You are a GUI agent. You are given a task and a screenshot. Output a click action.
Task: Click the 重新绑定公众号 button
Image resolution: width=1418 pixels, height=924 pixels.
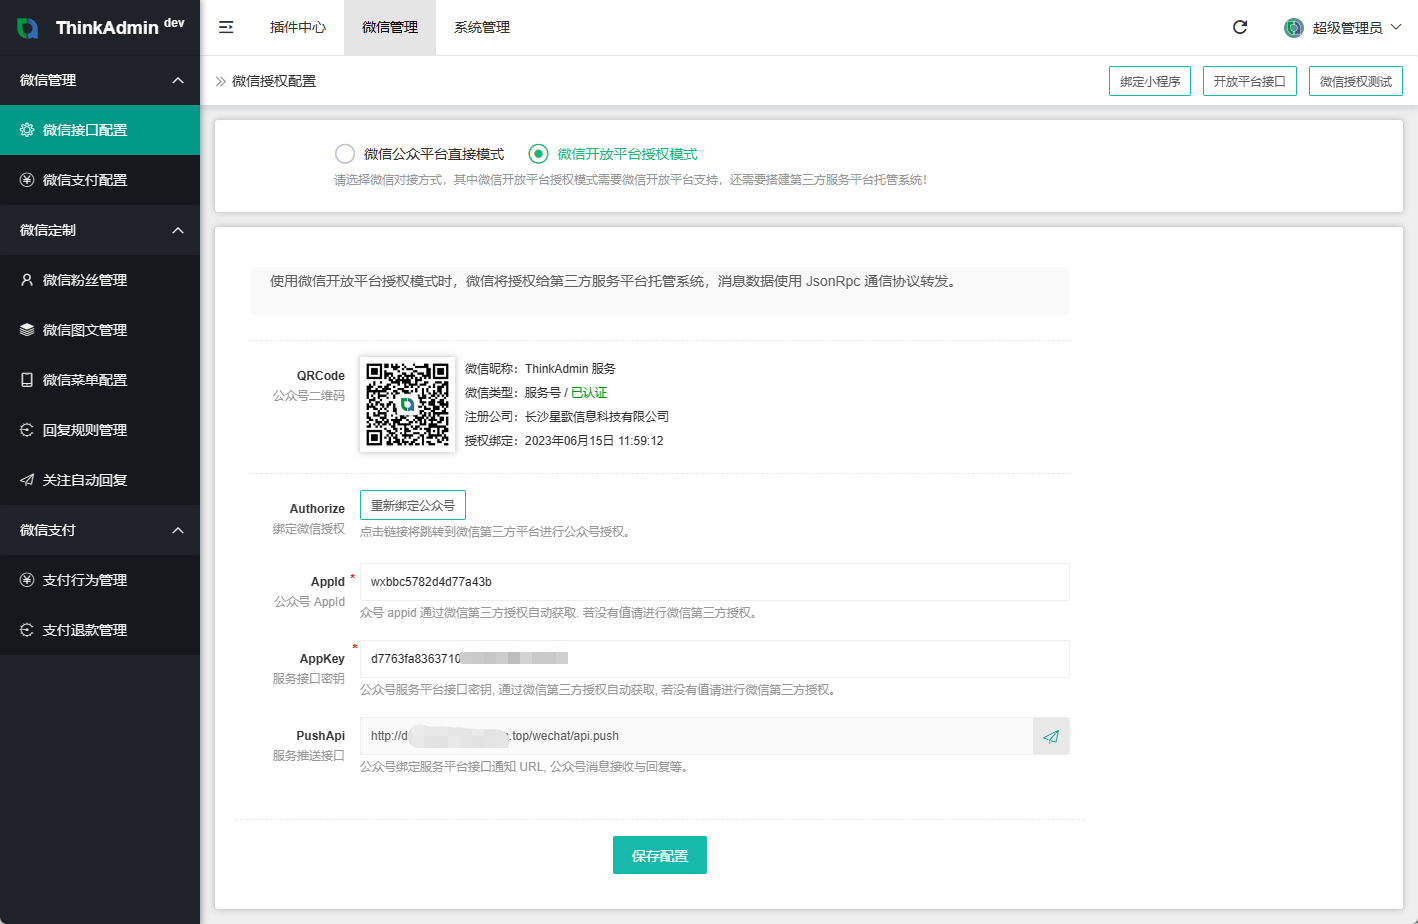coord(413,505)
